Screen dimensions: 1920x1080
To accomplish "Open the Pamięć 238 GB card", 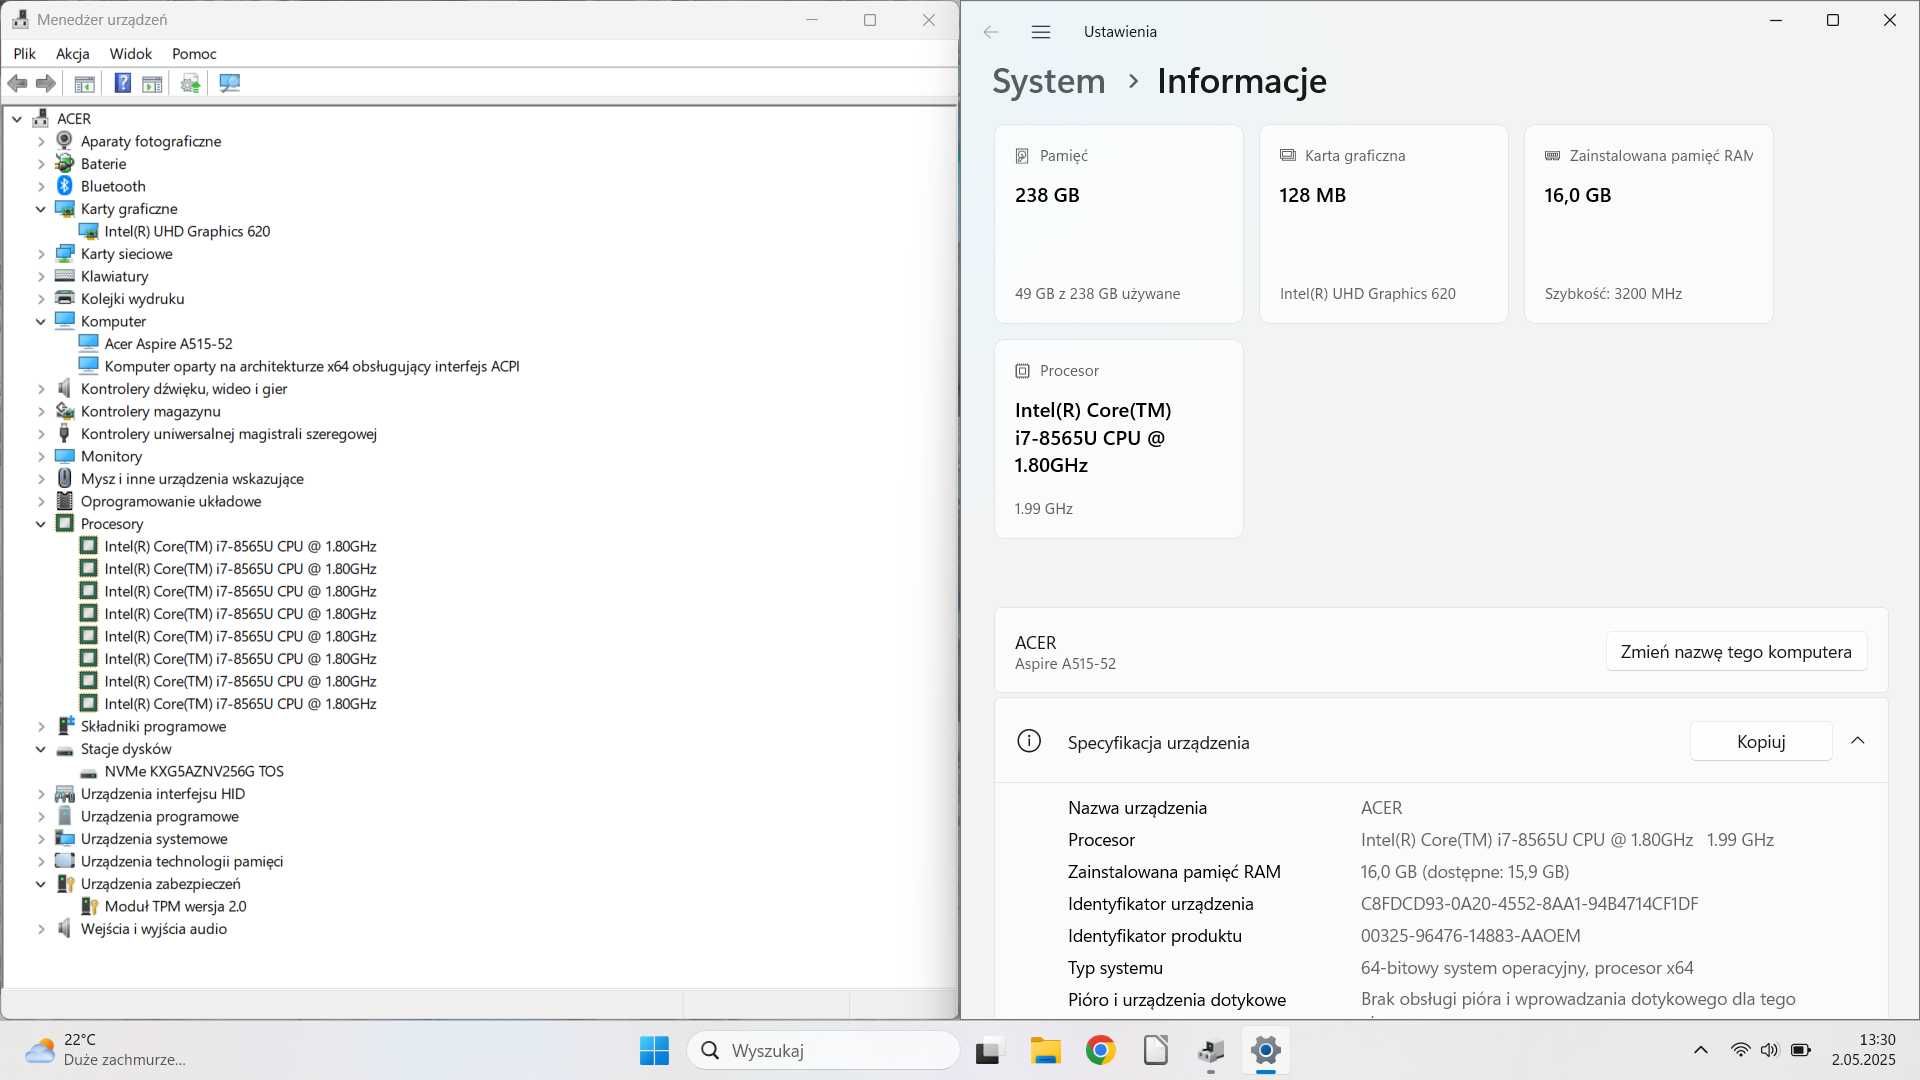I will click(x=1119, y=224).
